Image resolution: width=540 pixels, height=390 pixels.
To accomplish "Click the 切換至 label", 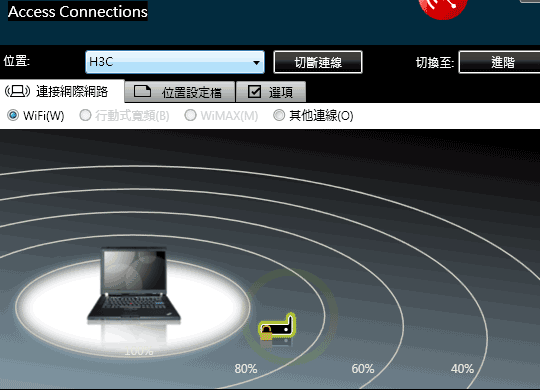I will (435, 62).
